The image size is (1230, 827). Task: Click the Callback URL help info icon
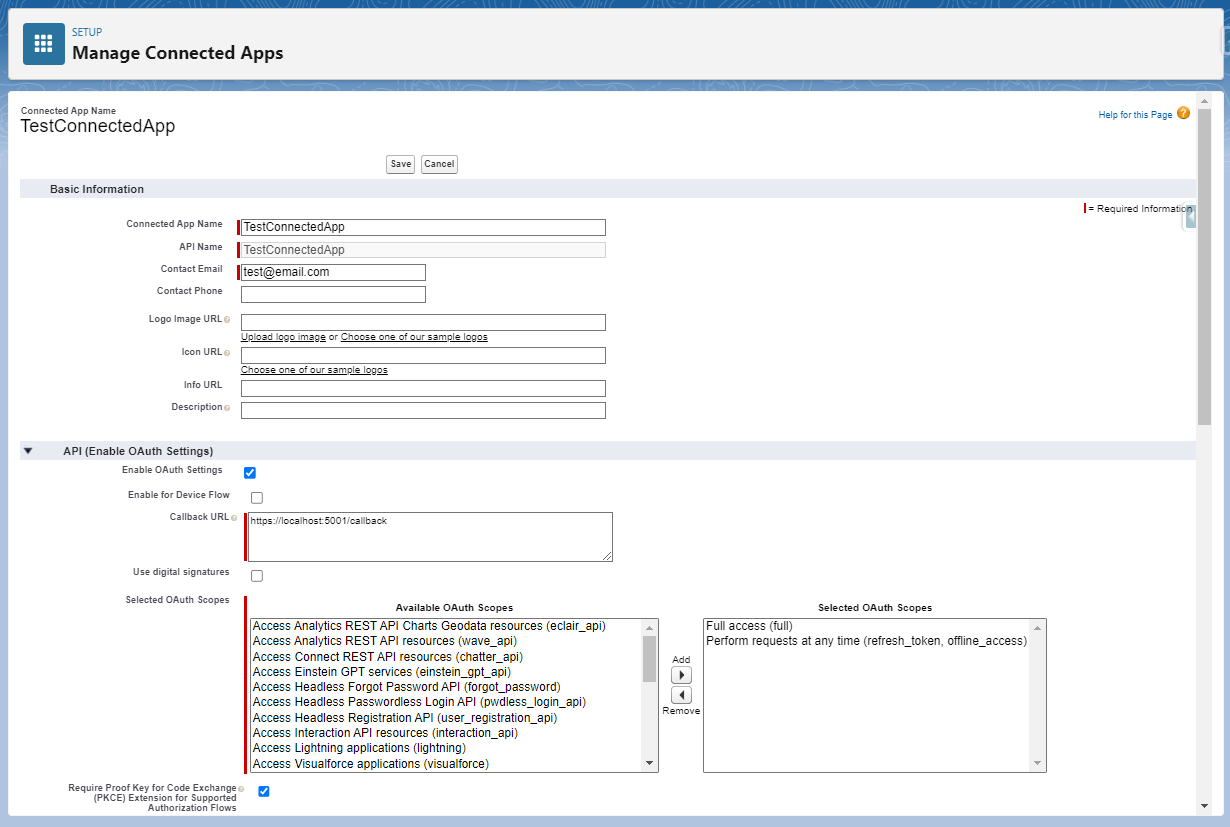point(234,518)
